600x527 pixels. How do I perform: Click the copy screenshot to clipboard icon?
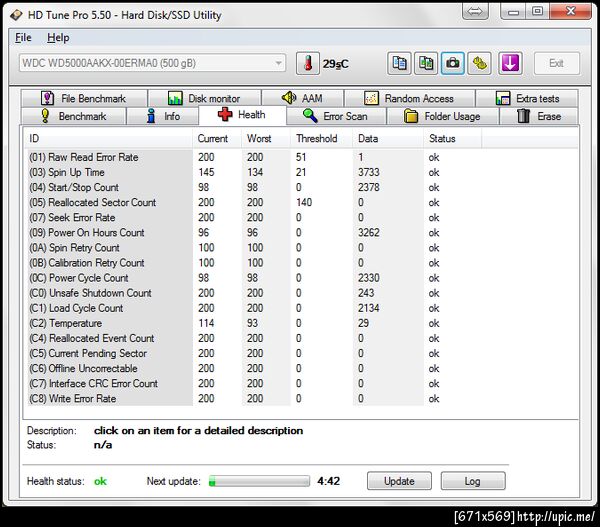[x=426, y=63]
